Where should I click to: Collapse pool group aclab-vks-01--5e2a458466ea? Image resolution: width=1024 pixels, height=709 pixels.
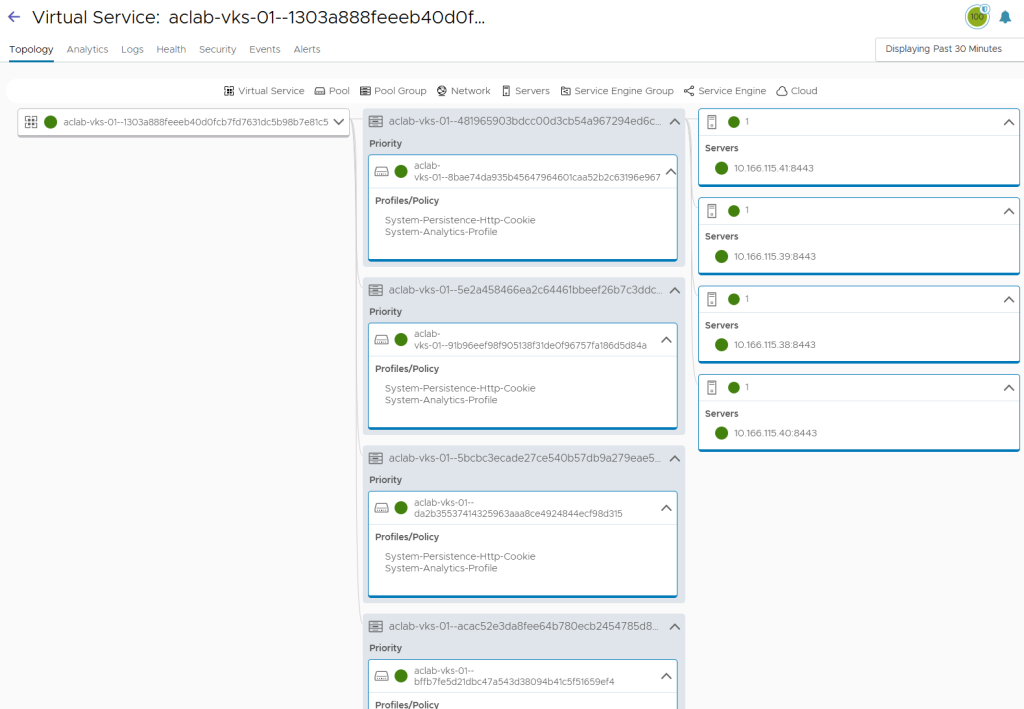(x=674, y=290)
